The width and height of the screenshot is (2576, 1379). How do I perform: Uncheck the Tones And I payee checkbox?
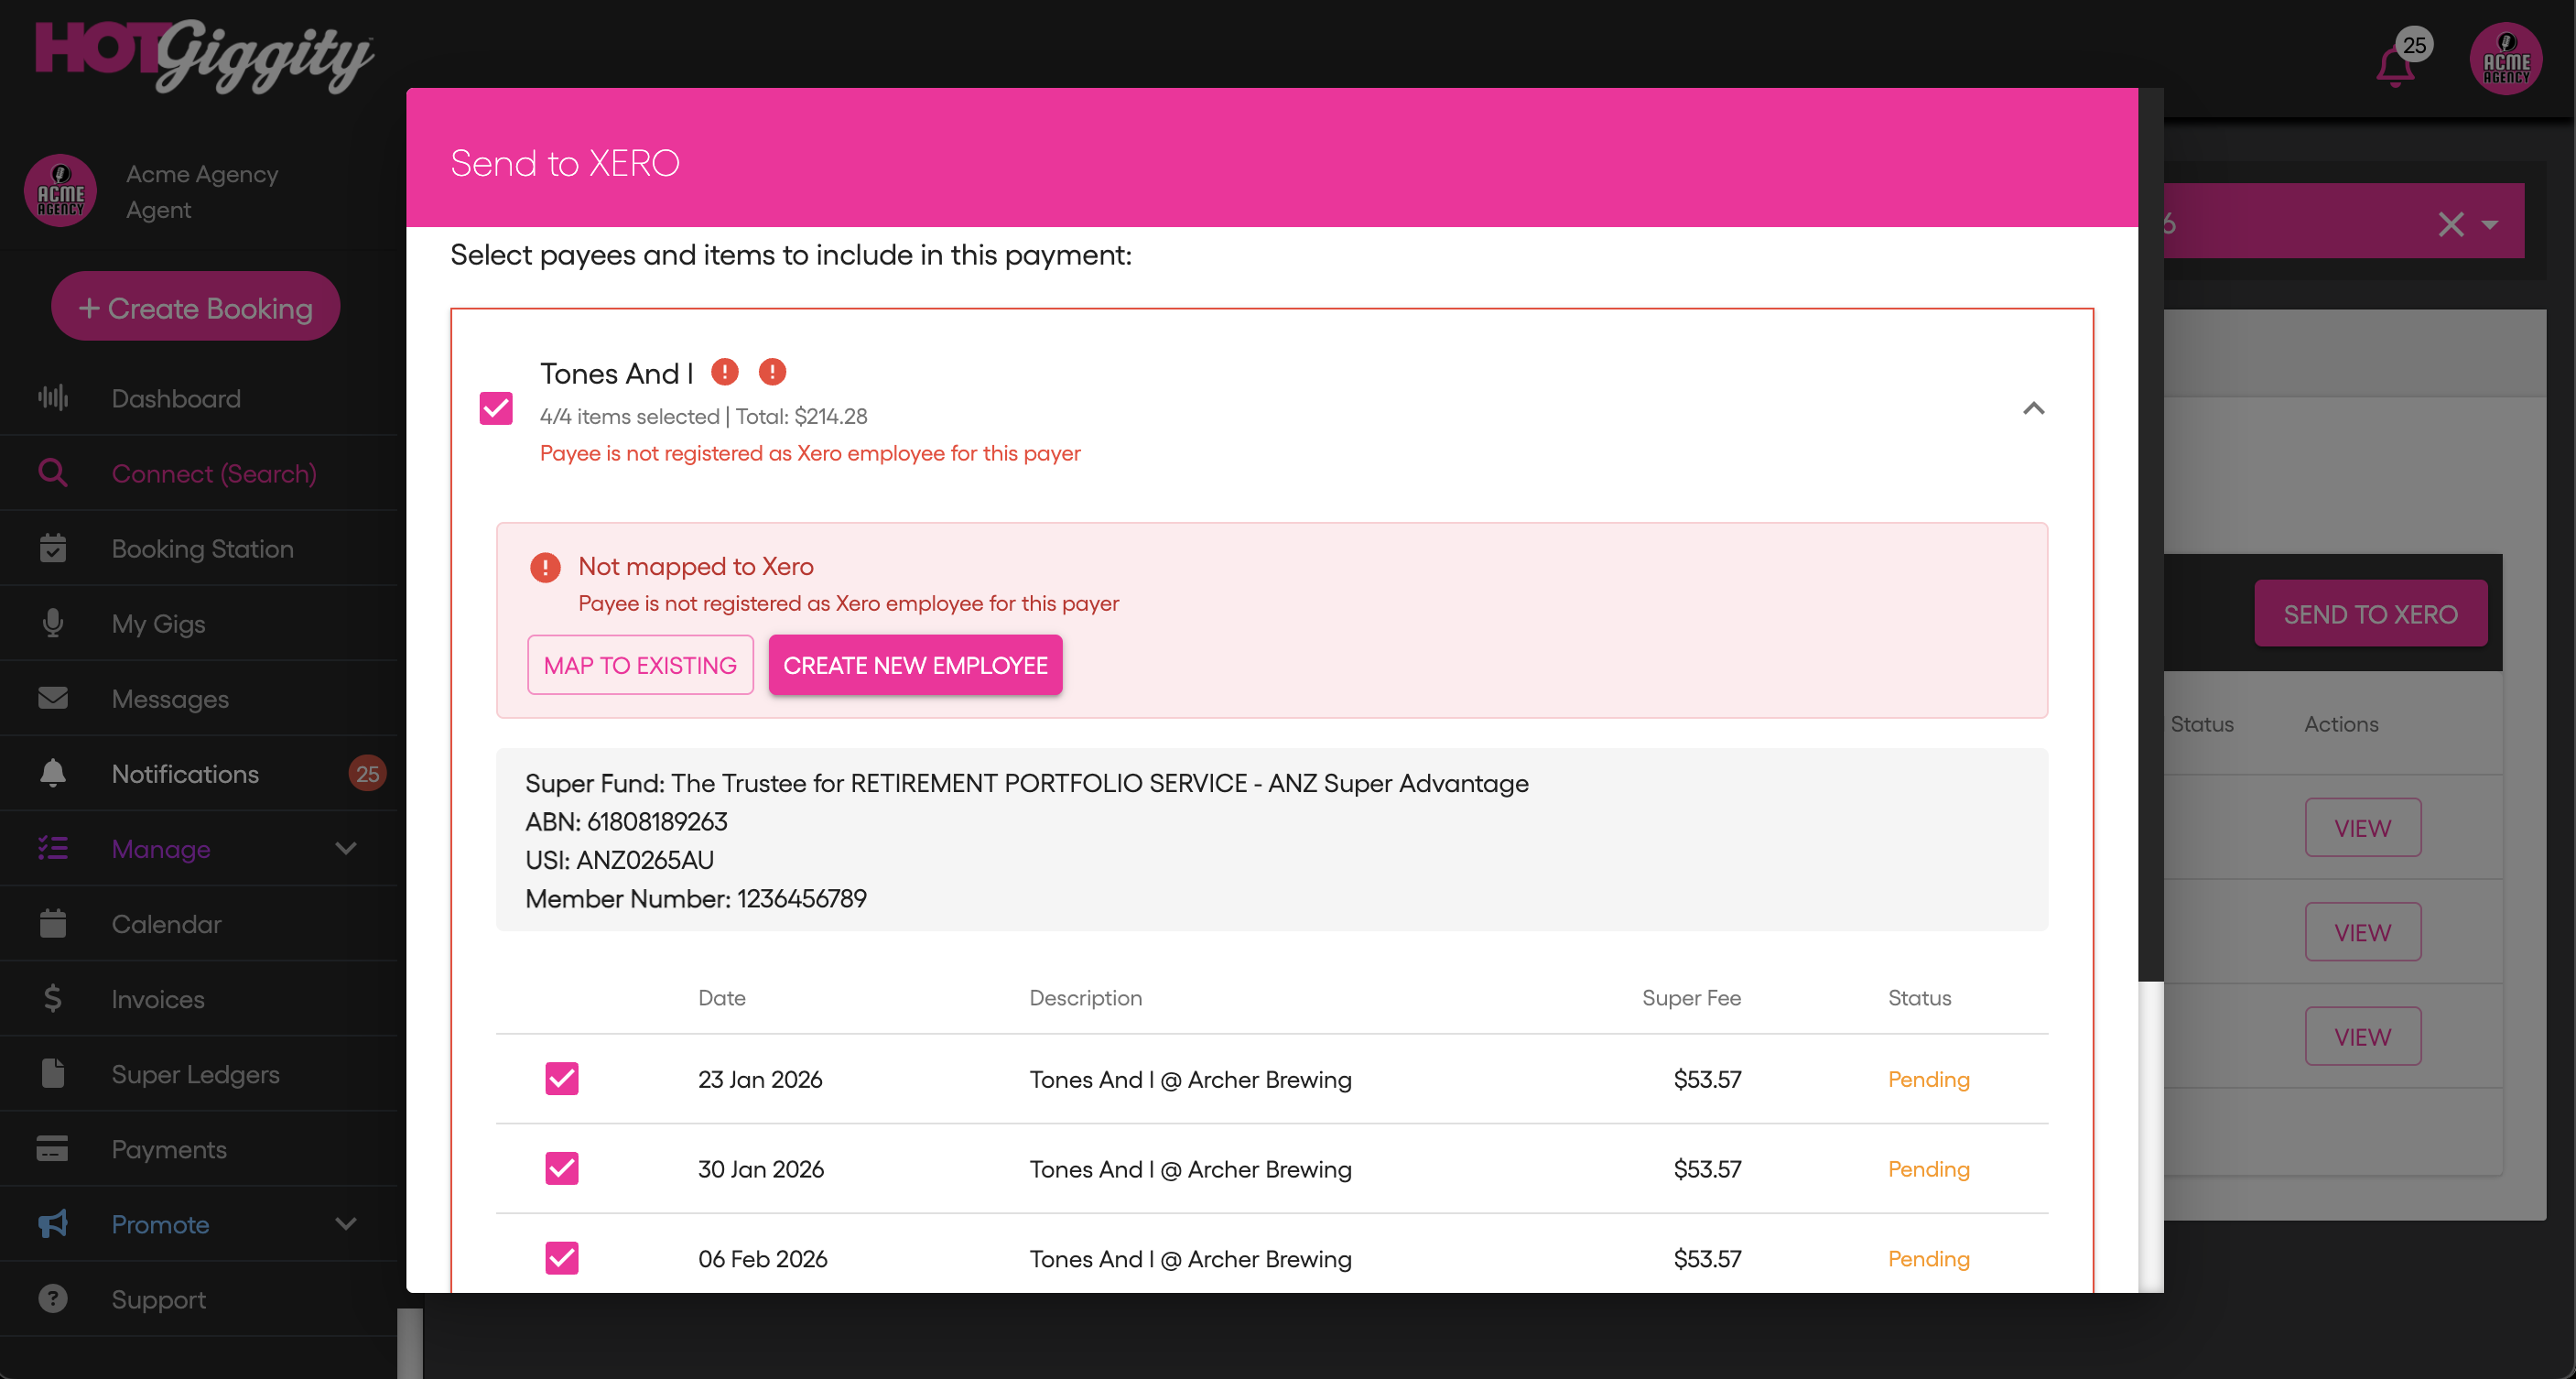(496, 408)
